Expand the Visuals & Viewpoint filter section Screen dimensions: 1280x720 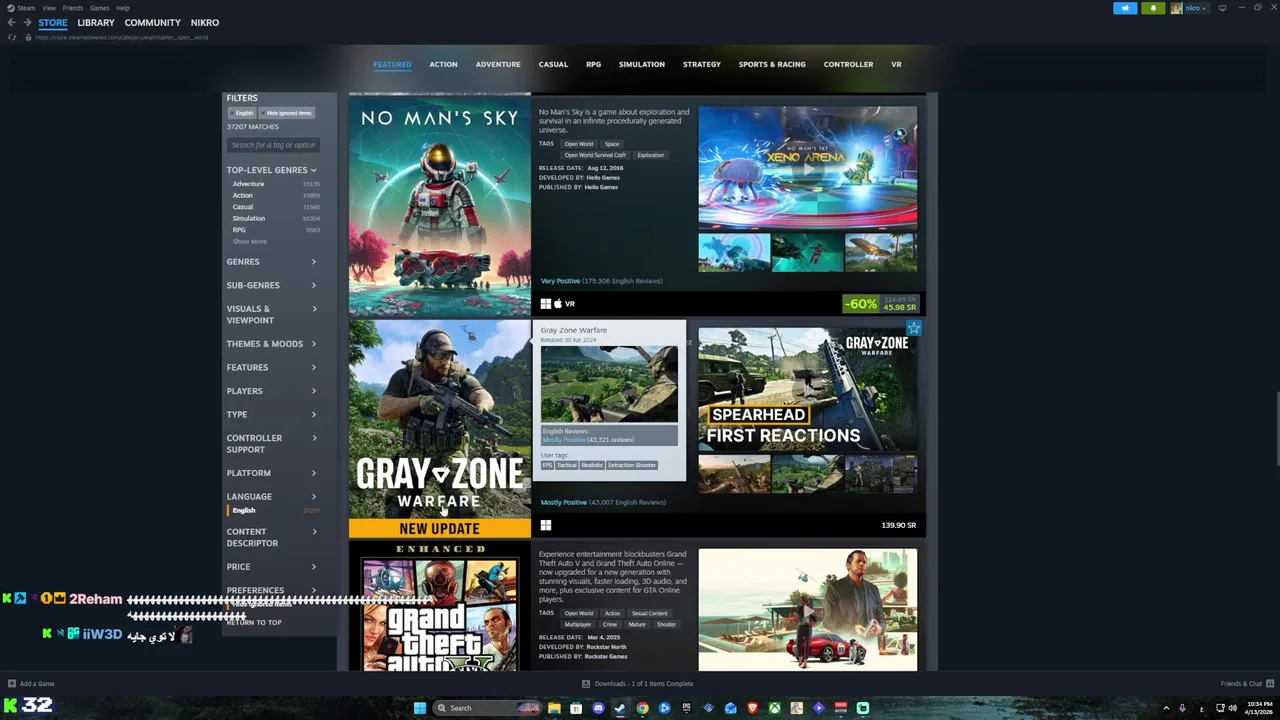(x=271, y=314)
